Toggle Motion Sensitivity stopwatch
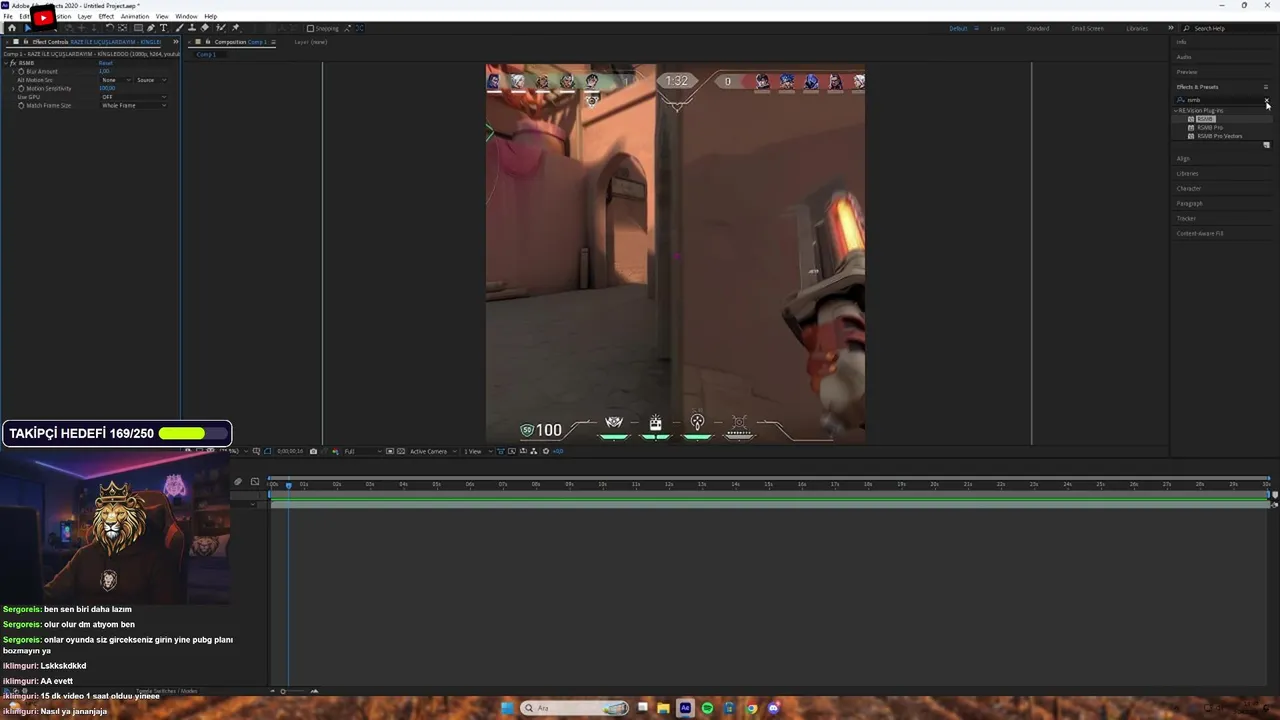The width and height of the screenshot is (1280, 720). point(21,89)
